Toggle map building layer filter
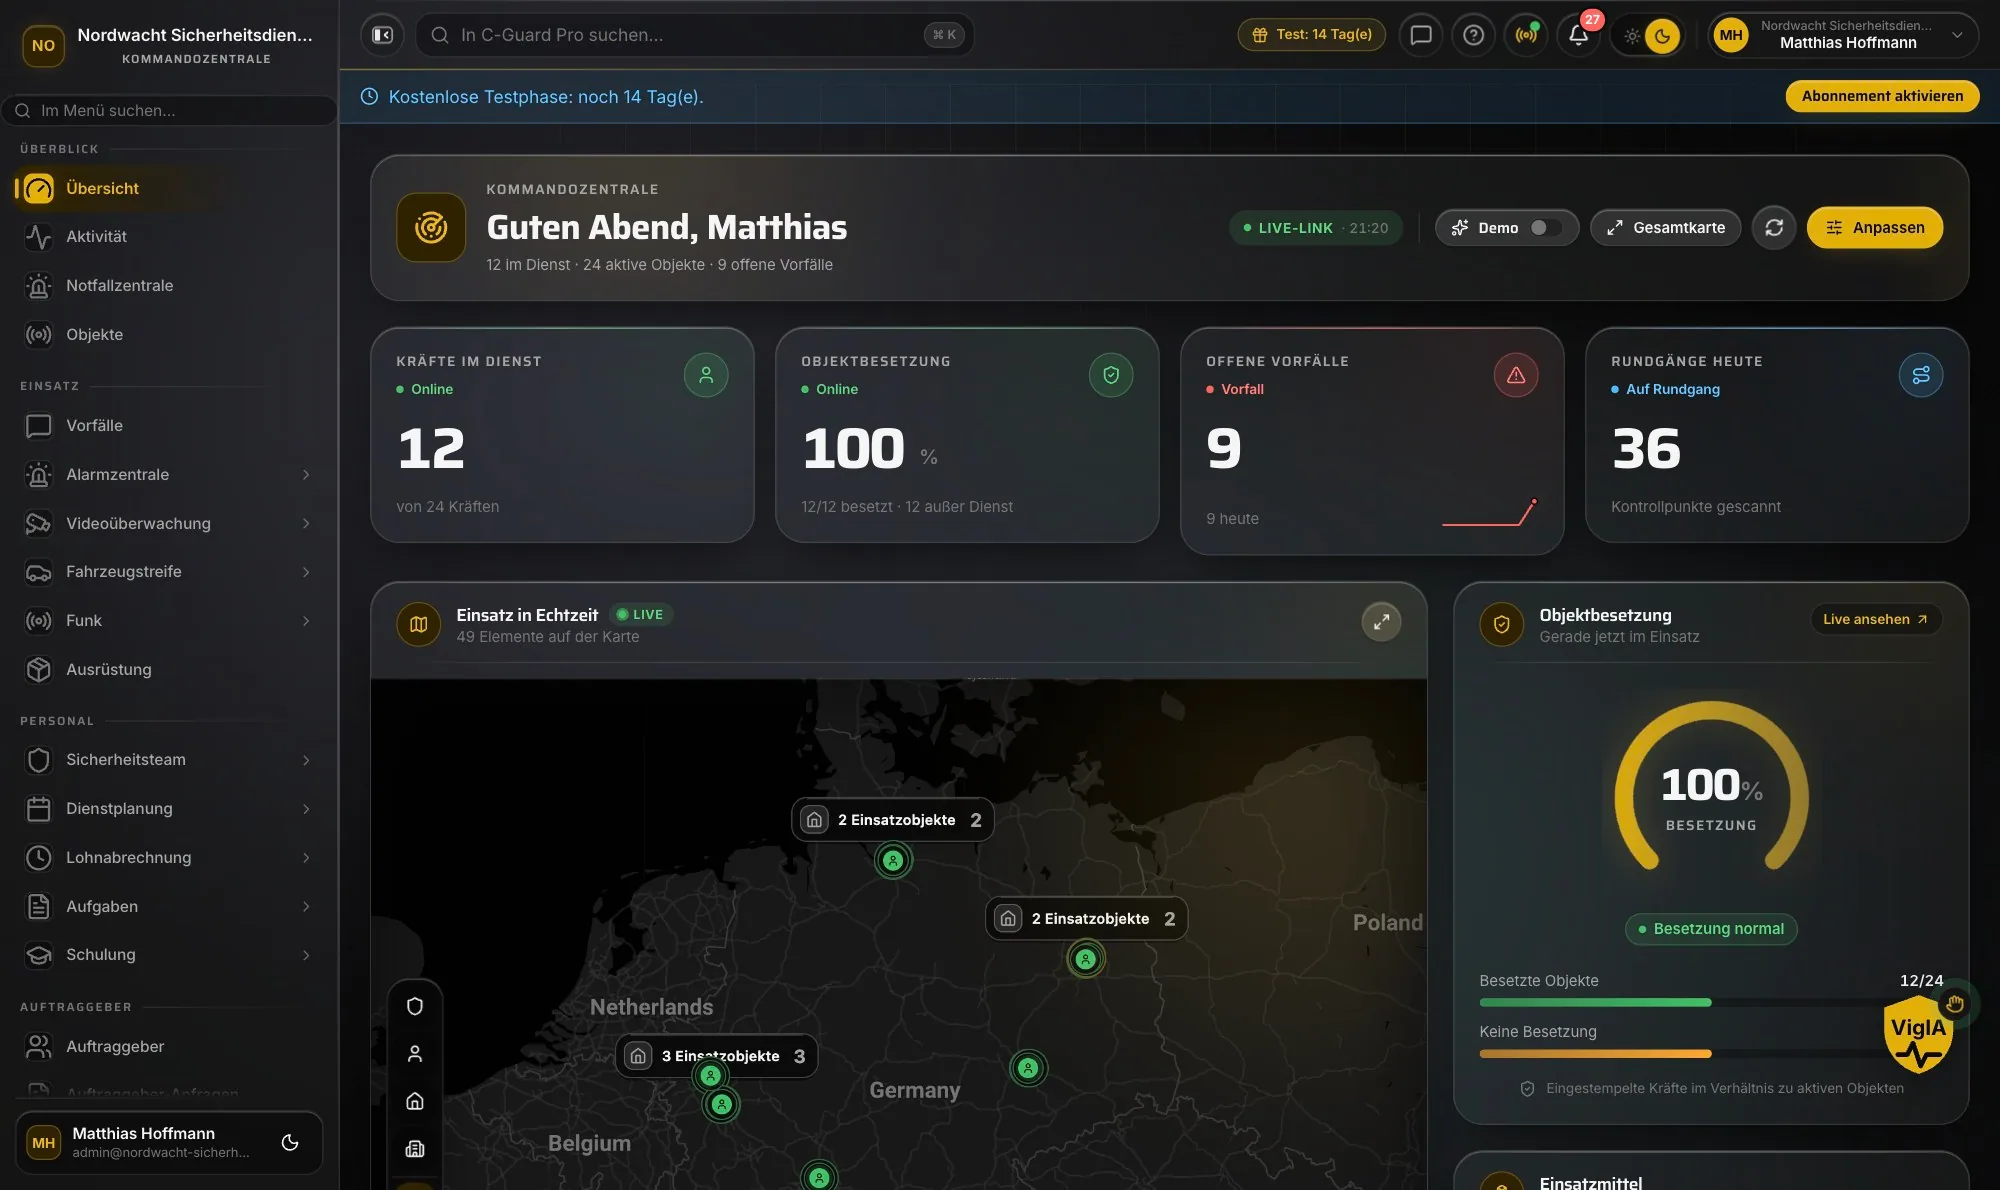This screenshot has width=2000, height=1190. click(x=415, y=1149)
